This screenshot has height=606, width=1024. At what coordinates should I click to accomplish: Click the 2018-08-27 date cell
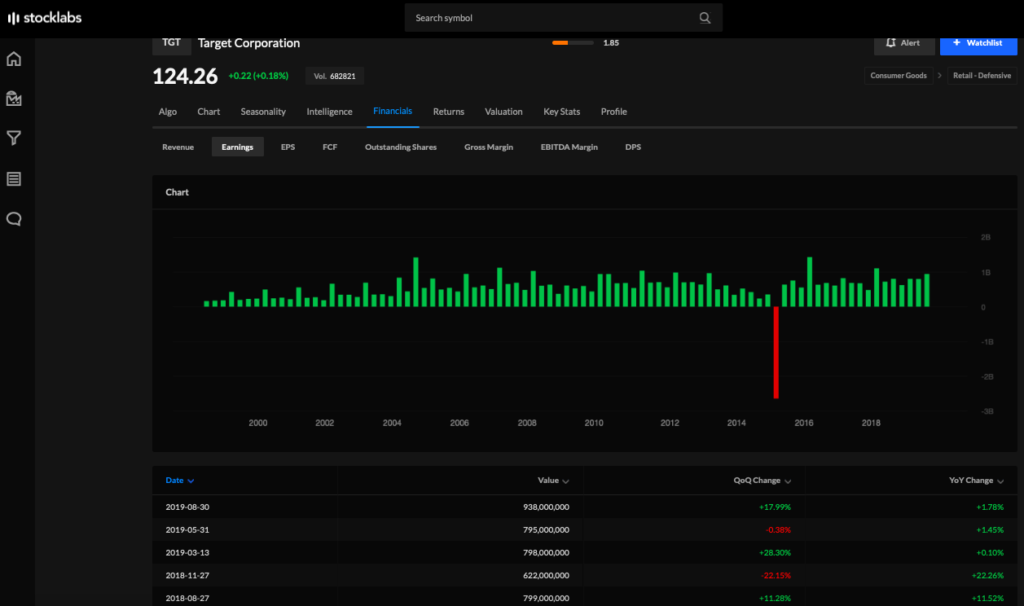pyautogui.click(x=187, y=598)
